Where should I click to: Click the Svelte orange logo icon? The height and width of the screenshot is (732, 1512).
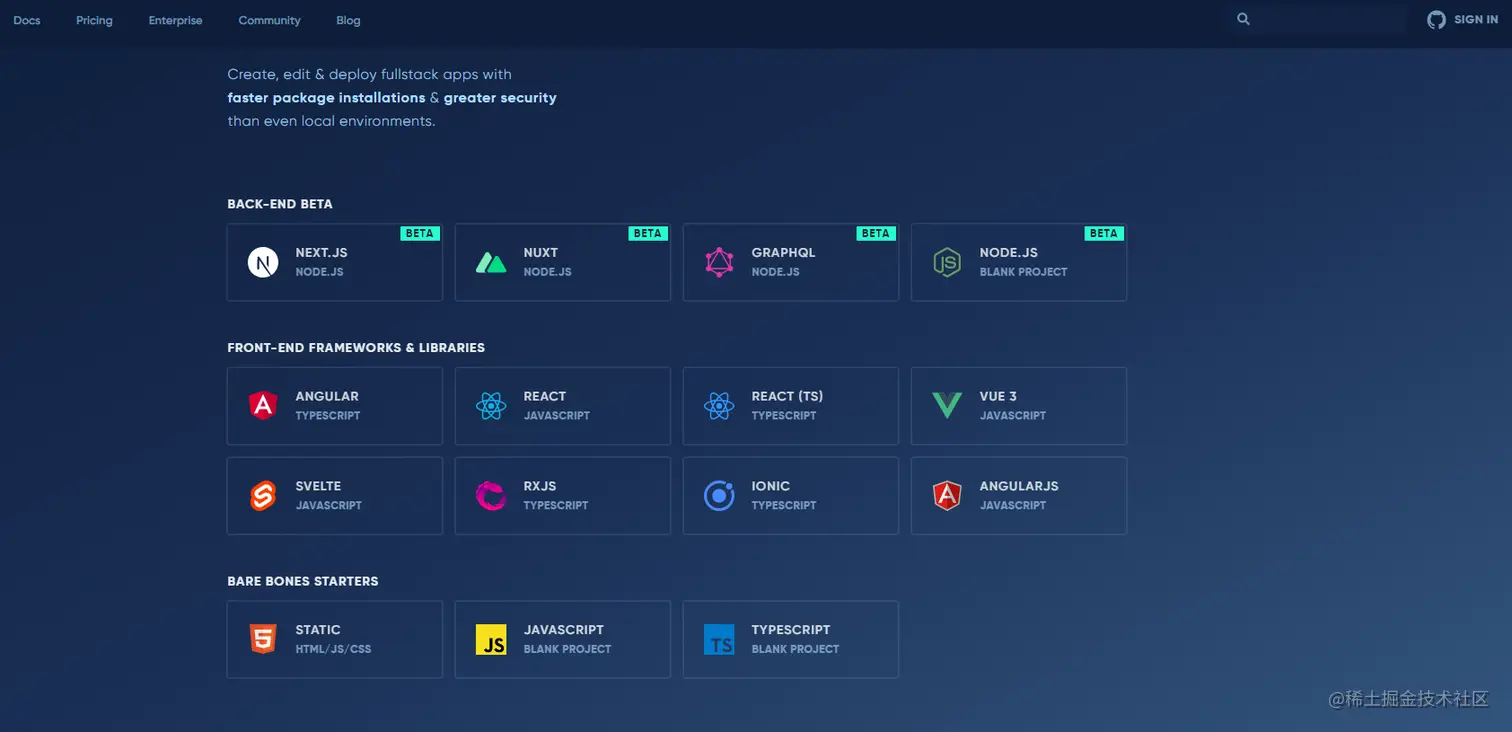263,495
